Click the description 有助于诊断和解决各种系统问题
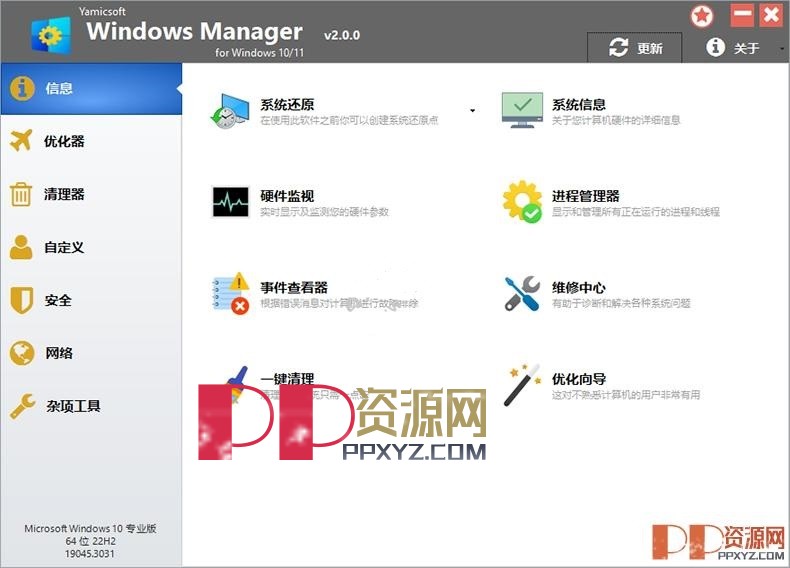This screenshot has height=568, width=790. point(621,303)
